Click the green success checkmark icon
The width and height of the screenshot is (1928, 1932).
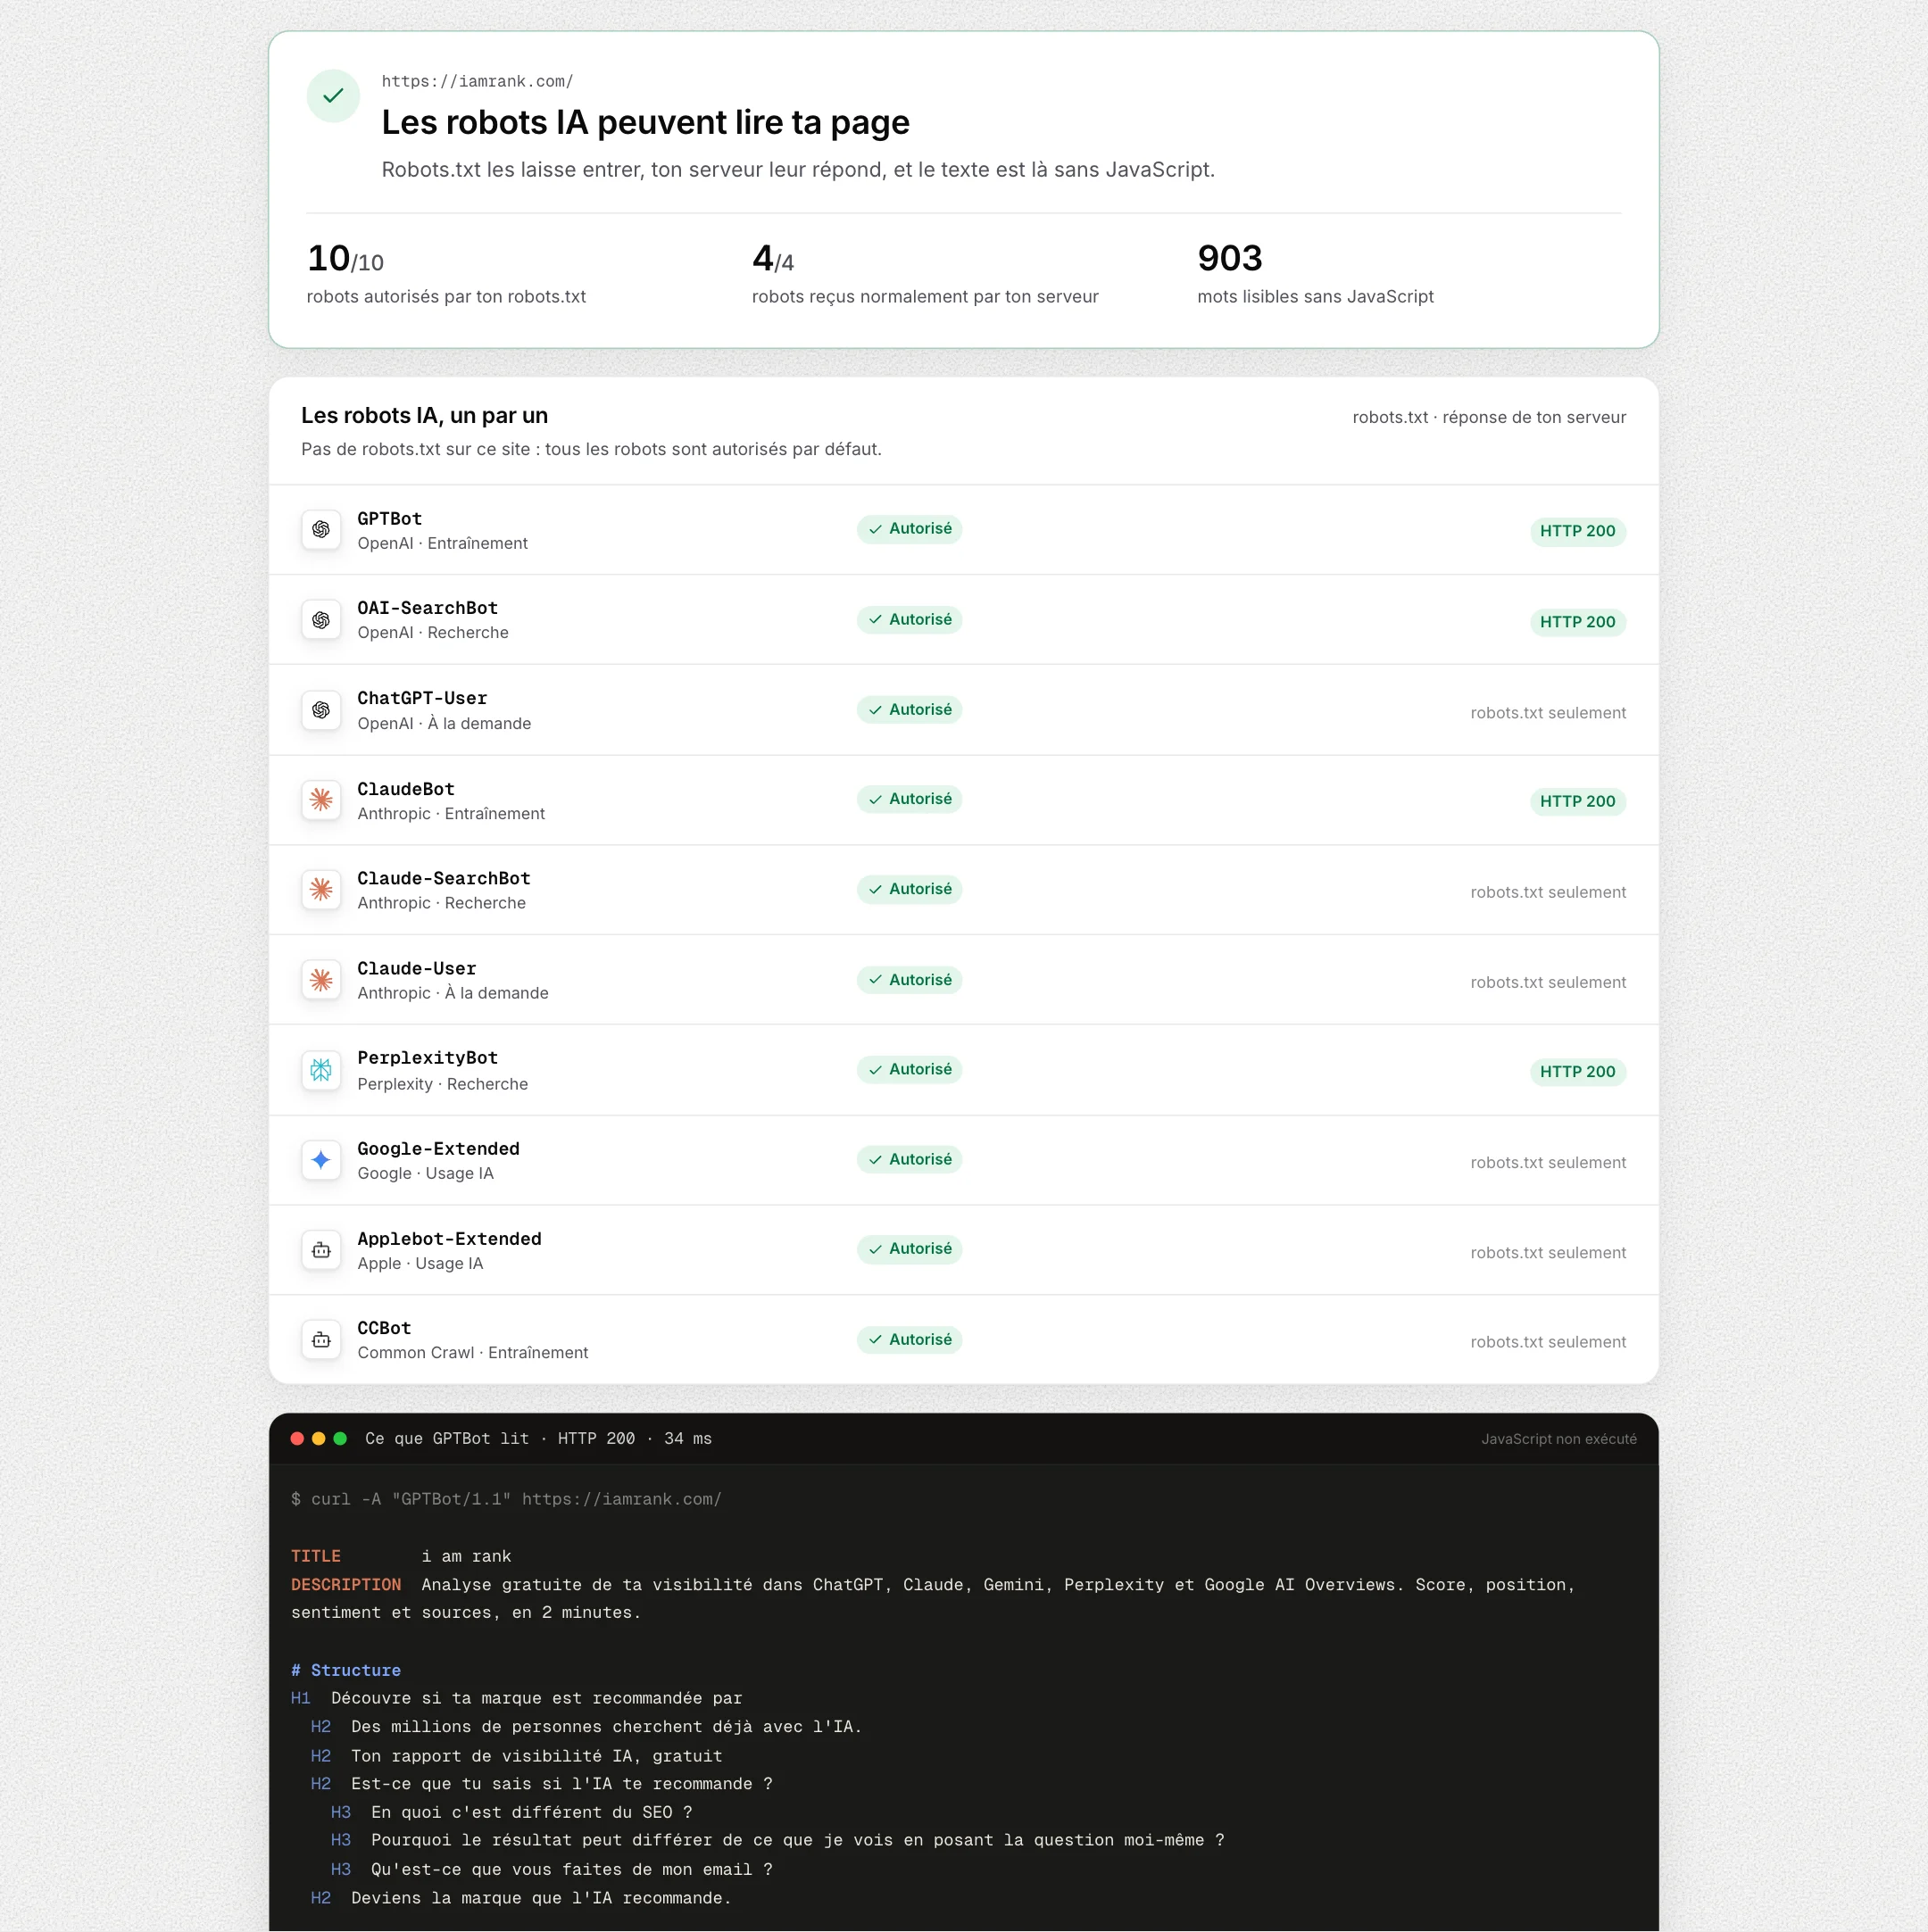point(333,96)
